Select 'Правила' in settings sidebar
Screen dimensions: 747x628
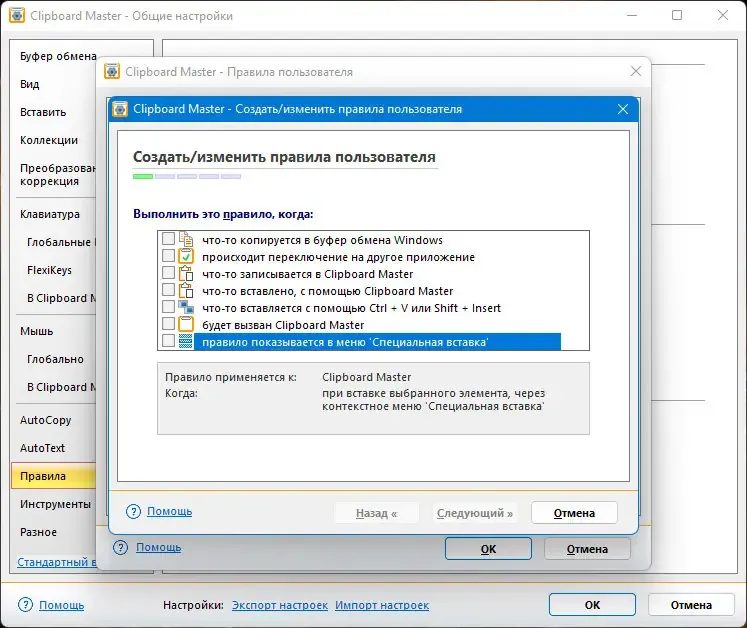tap(53, 476)
